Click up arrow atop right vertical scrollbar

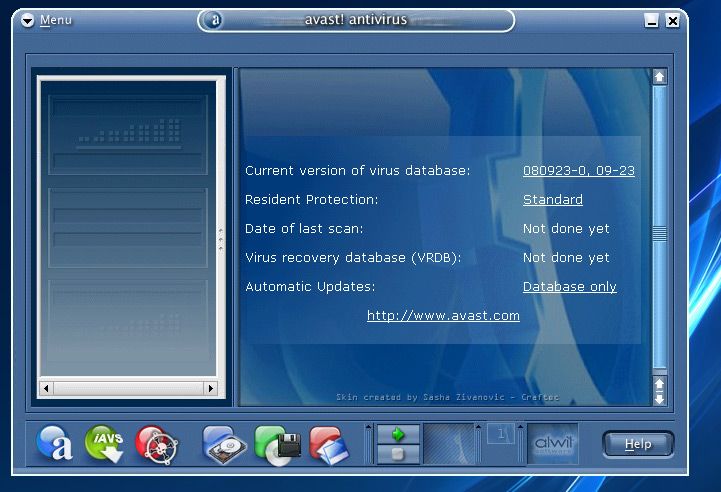659,77
